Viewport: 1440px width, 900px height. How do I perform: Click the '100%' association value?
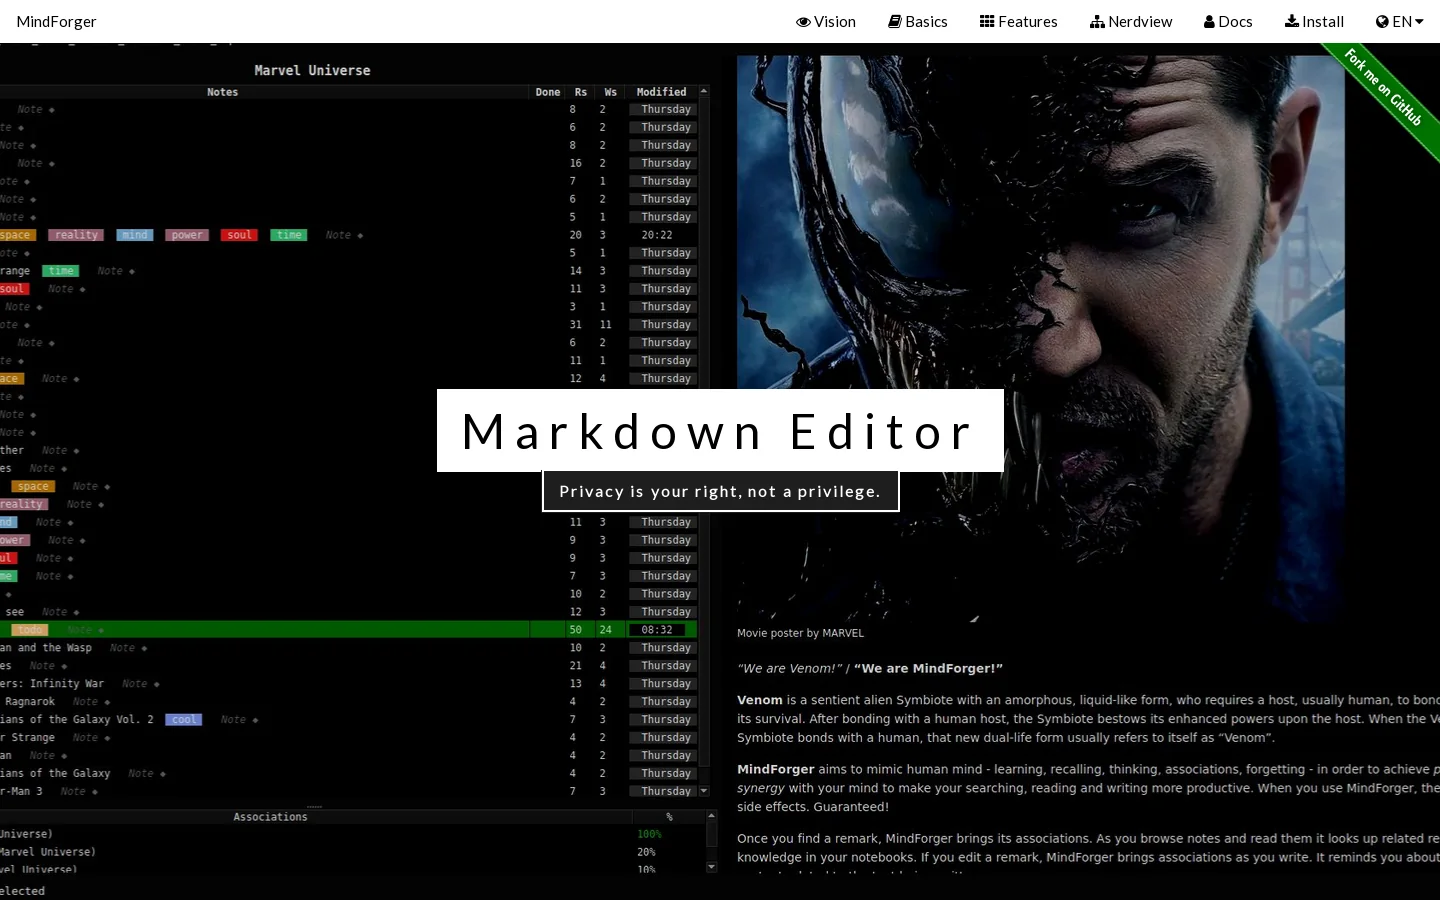click(x=649, y=834)
